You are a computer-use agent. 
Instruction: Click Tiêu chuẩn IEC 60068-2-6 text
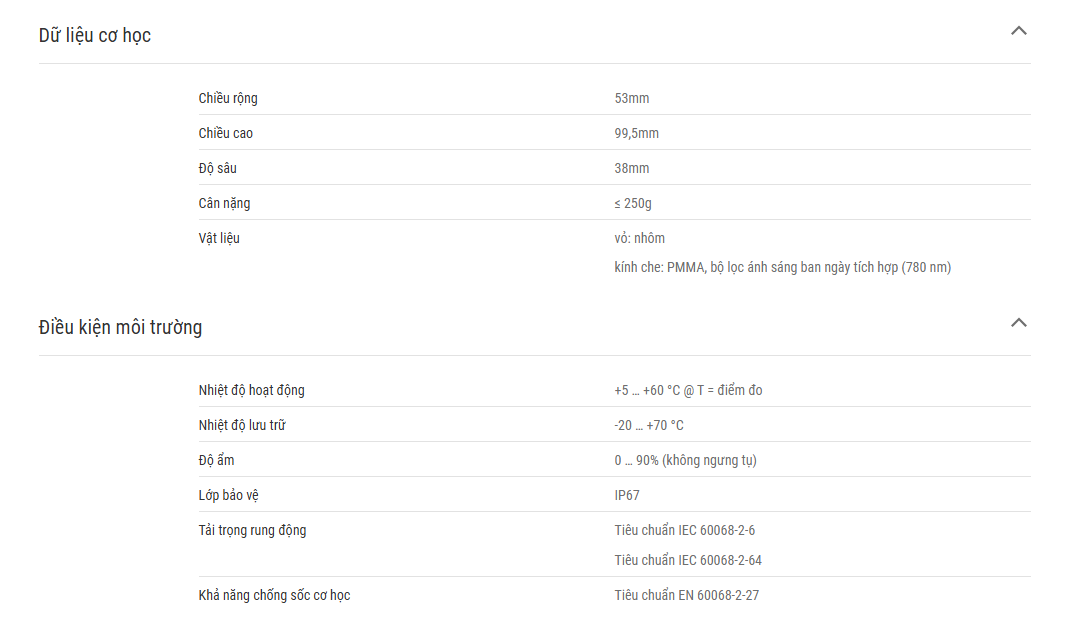coord(684,530)
